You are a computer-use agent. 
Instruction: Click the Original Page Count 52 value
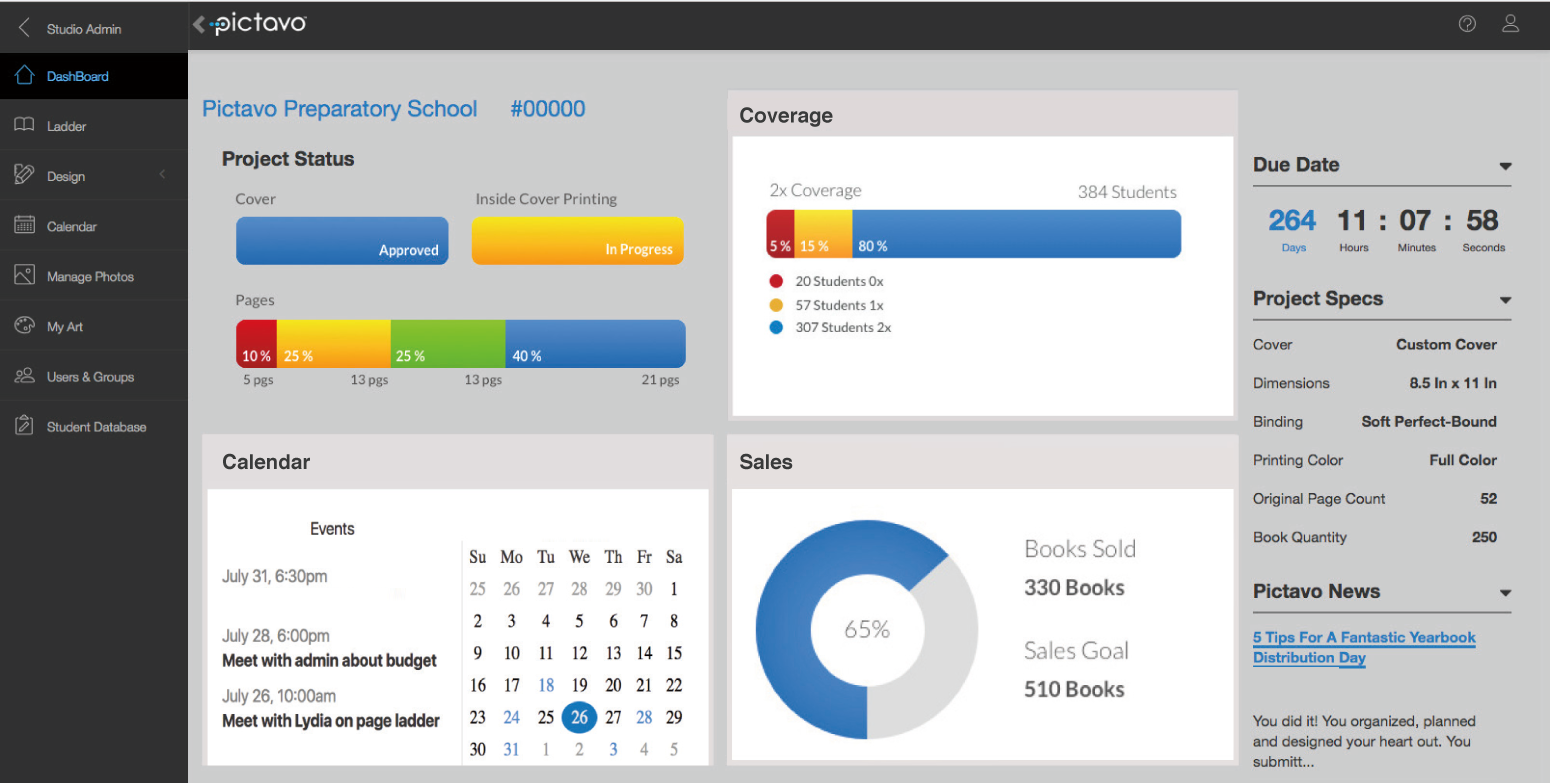pos(1488,498)
